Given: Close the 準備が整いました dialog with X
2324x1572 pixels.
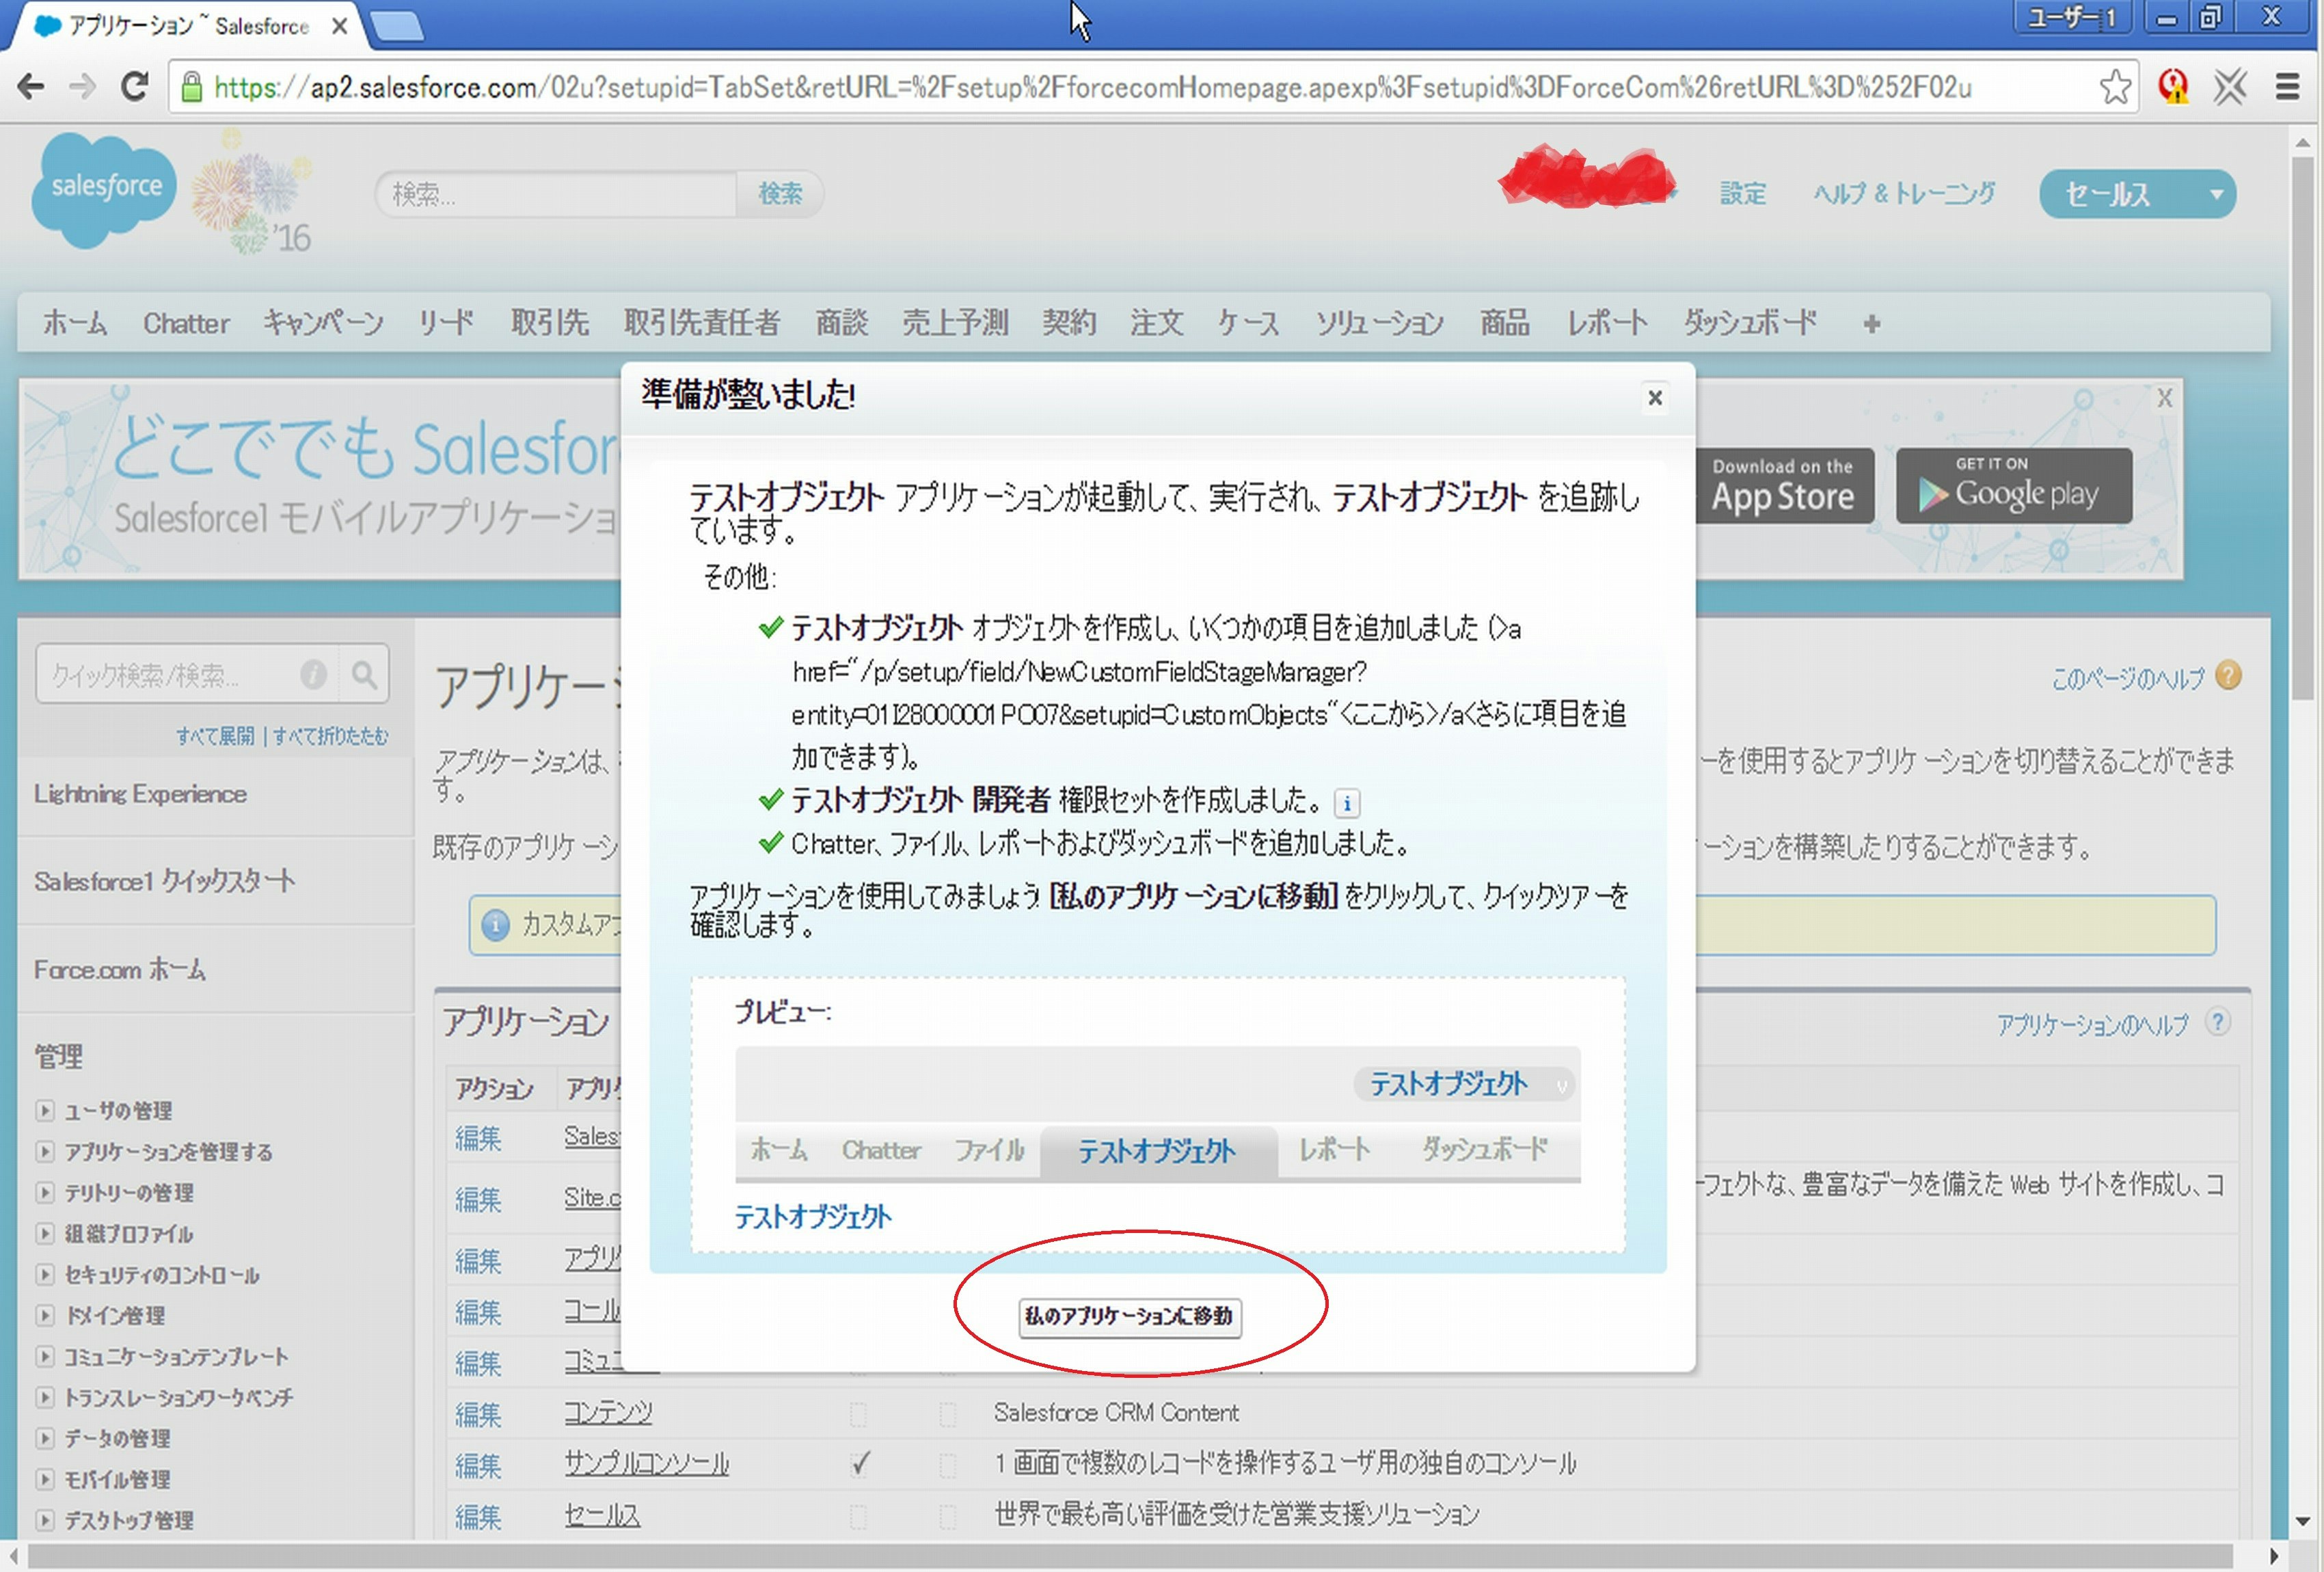Looking at the screenshot, I should pyautogui.click(x=1655, y=398).
